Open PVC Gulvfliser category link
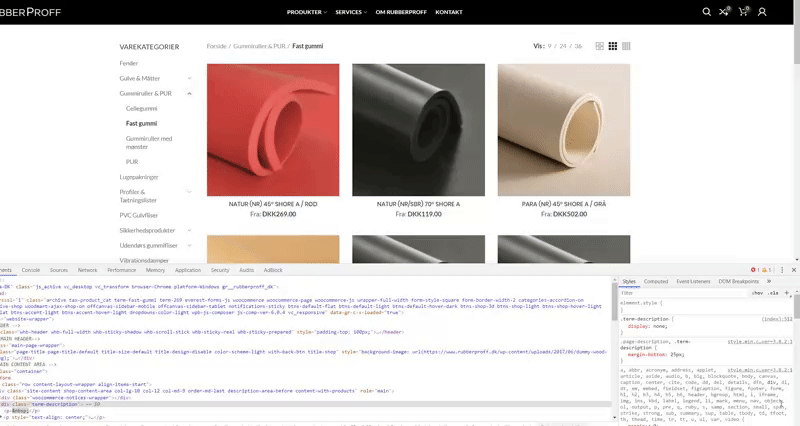The width and height of the screenshot is (800, 426). click(138, 215)
